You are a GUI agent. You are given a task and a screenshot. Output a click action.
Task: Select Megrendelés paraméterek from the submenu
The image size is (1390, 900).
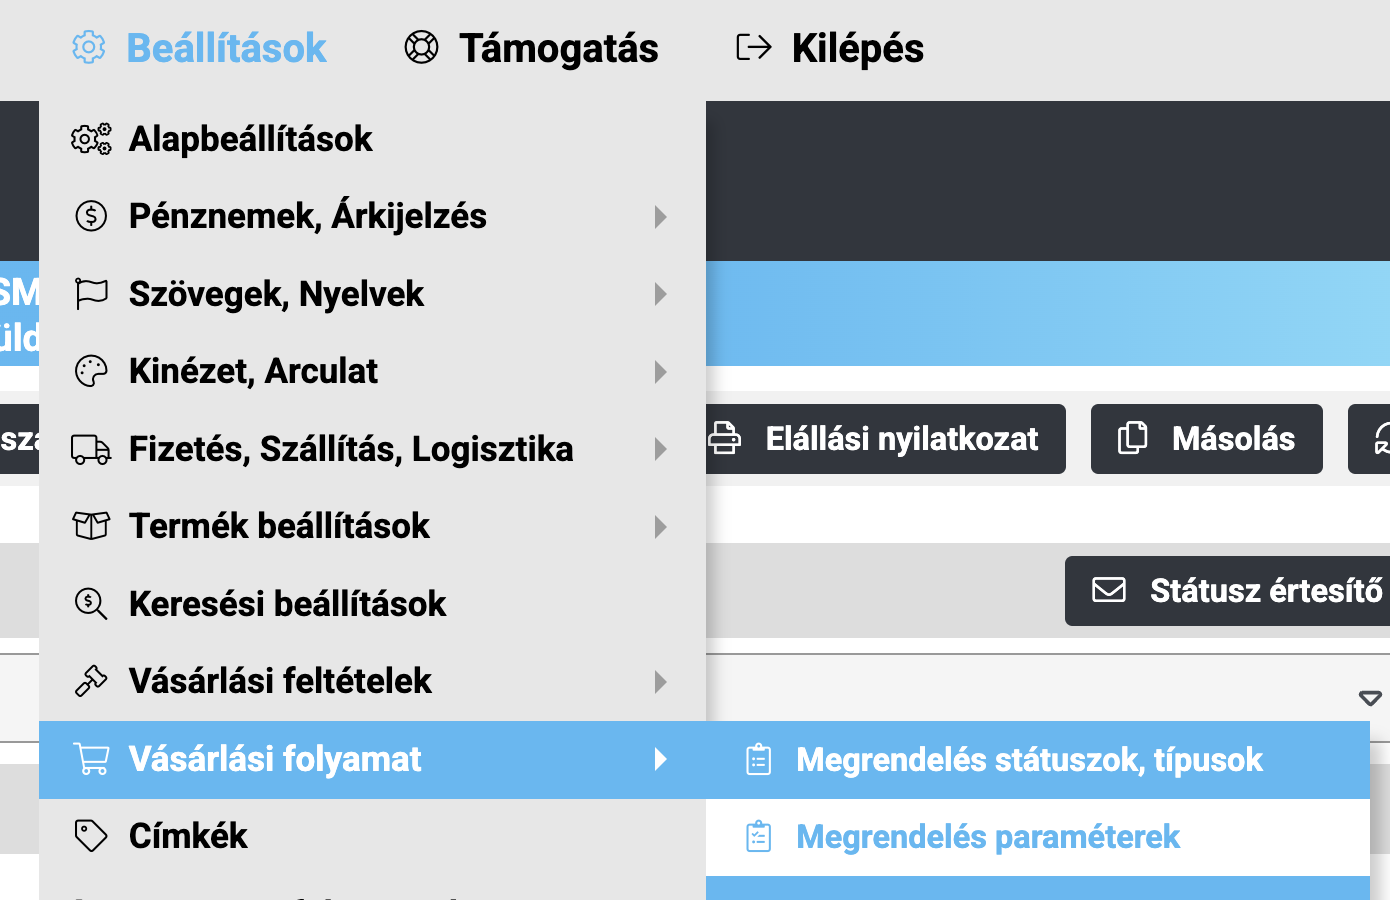988,837
